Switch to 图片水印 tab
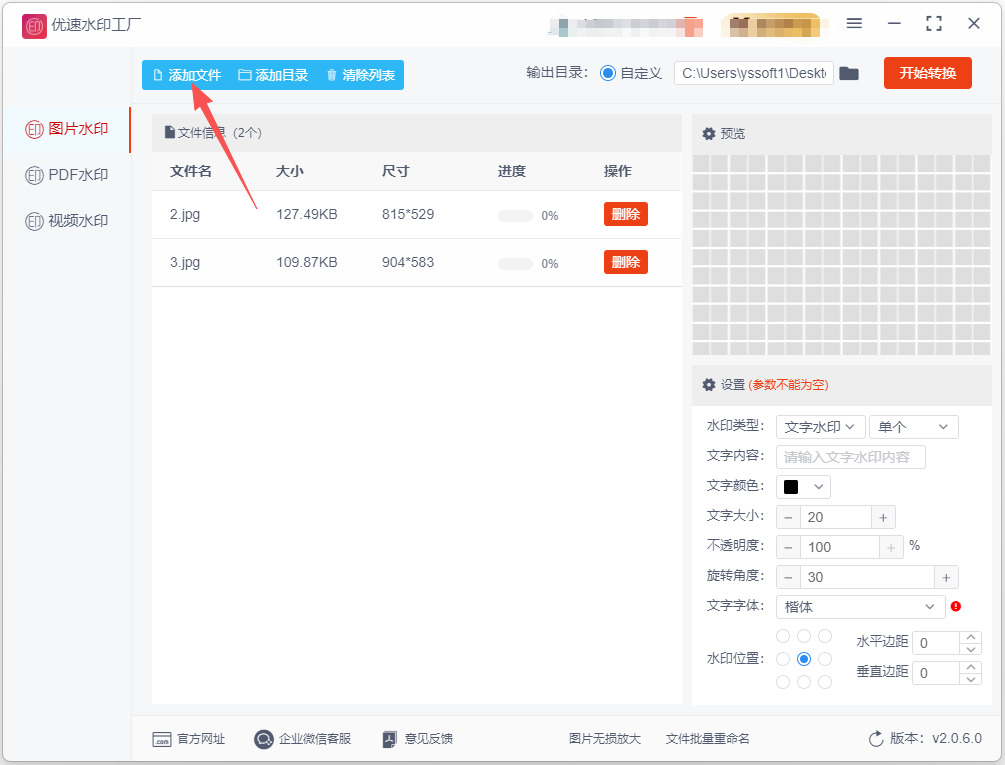 click(67, 129)
